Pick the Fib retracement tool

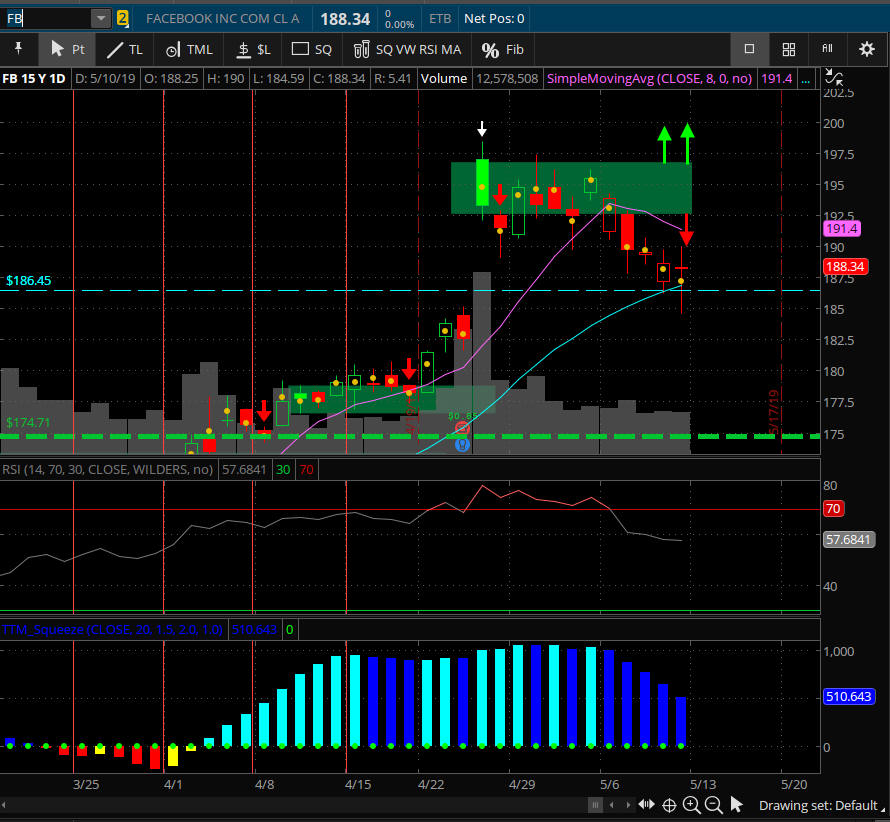pos(502,49)
